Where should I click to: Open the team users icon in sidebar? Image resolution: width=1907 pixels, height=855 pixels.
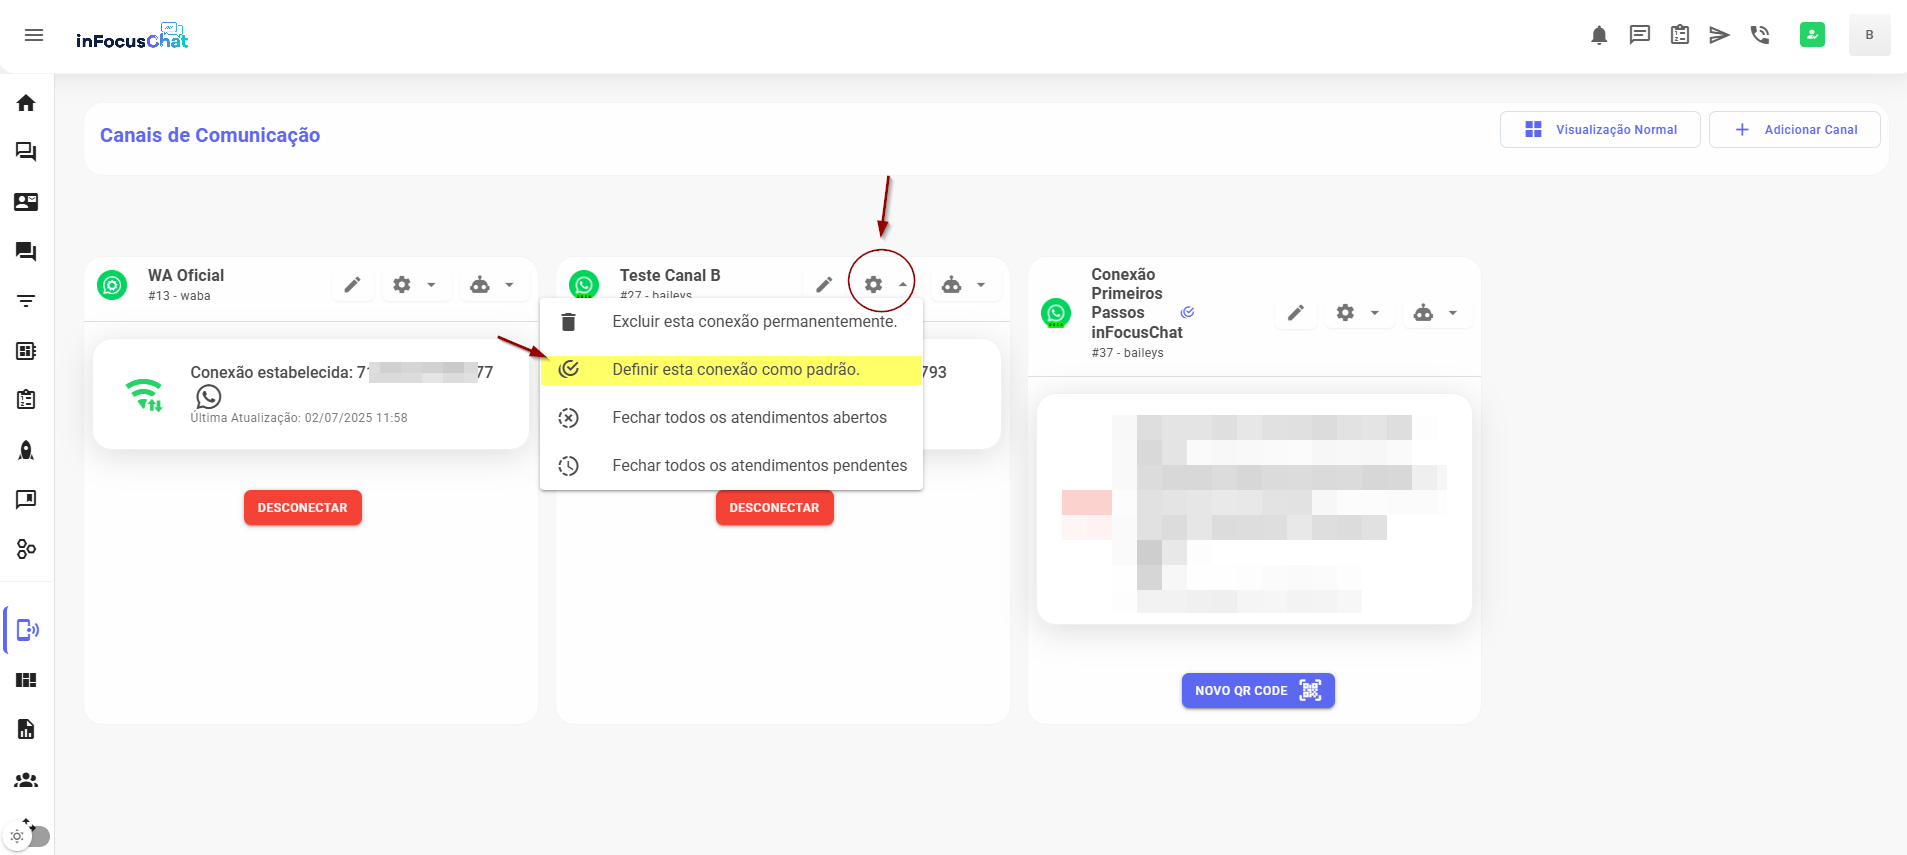pos(26,780)
